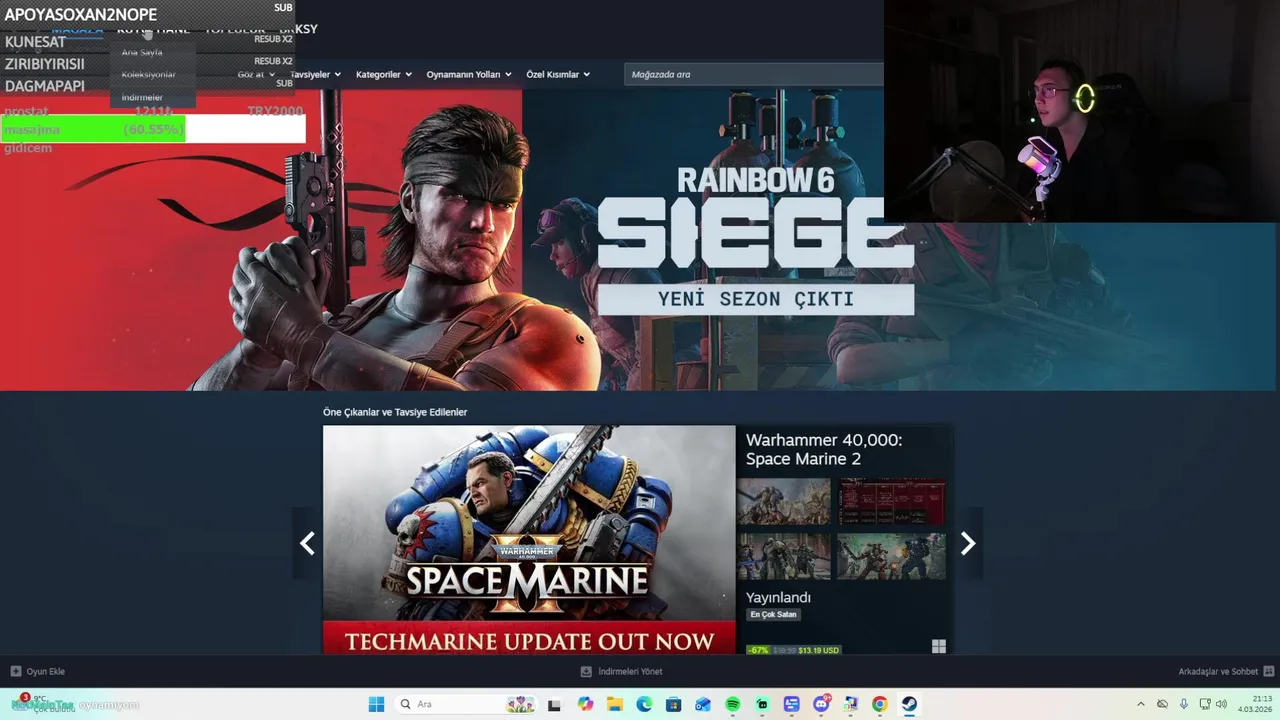
Task: Open the taskbar clock and date
Action: coord(1254,704)
